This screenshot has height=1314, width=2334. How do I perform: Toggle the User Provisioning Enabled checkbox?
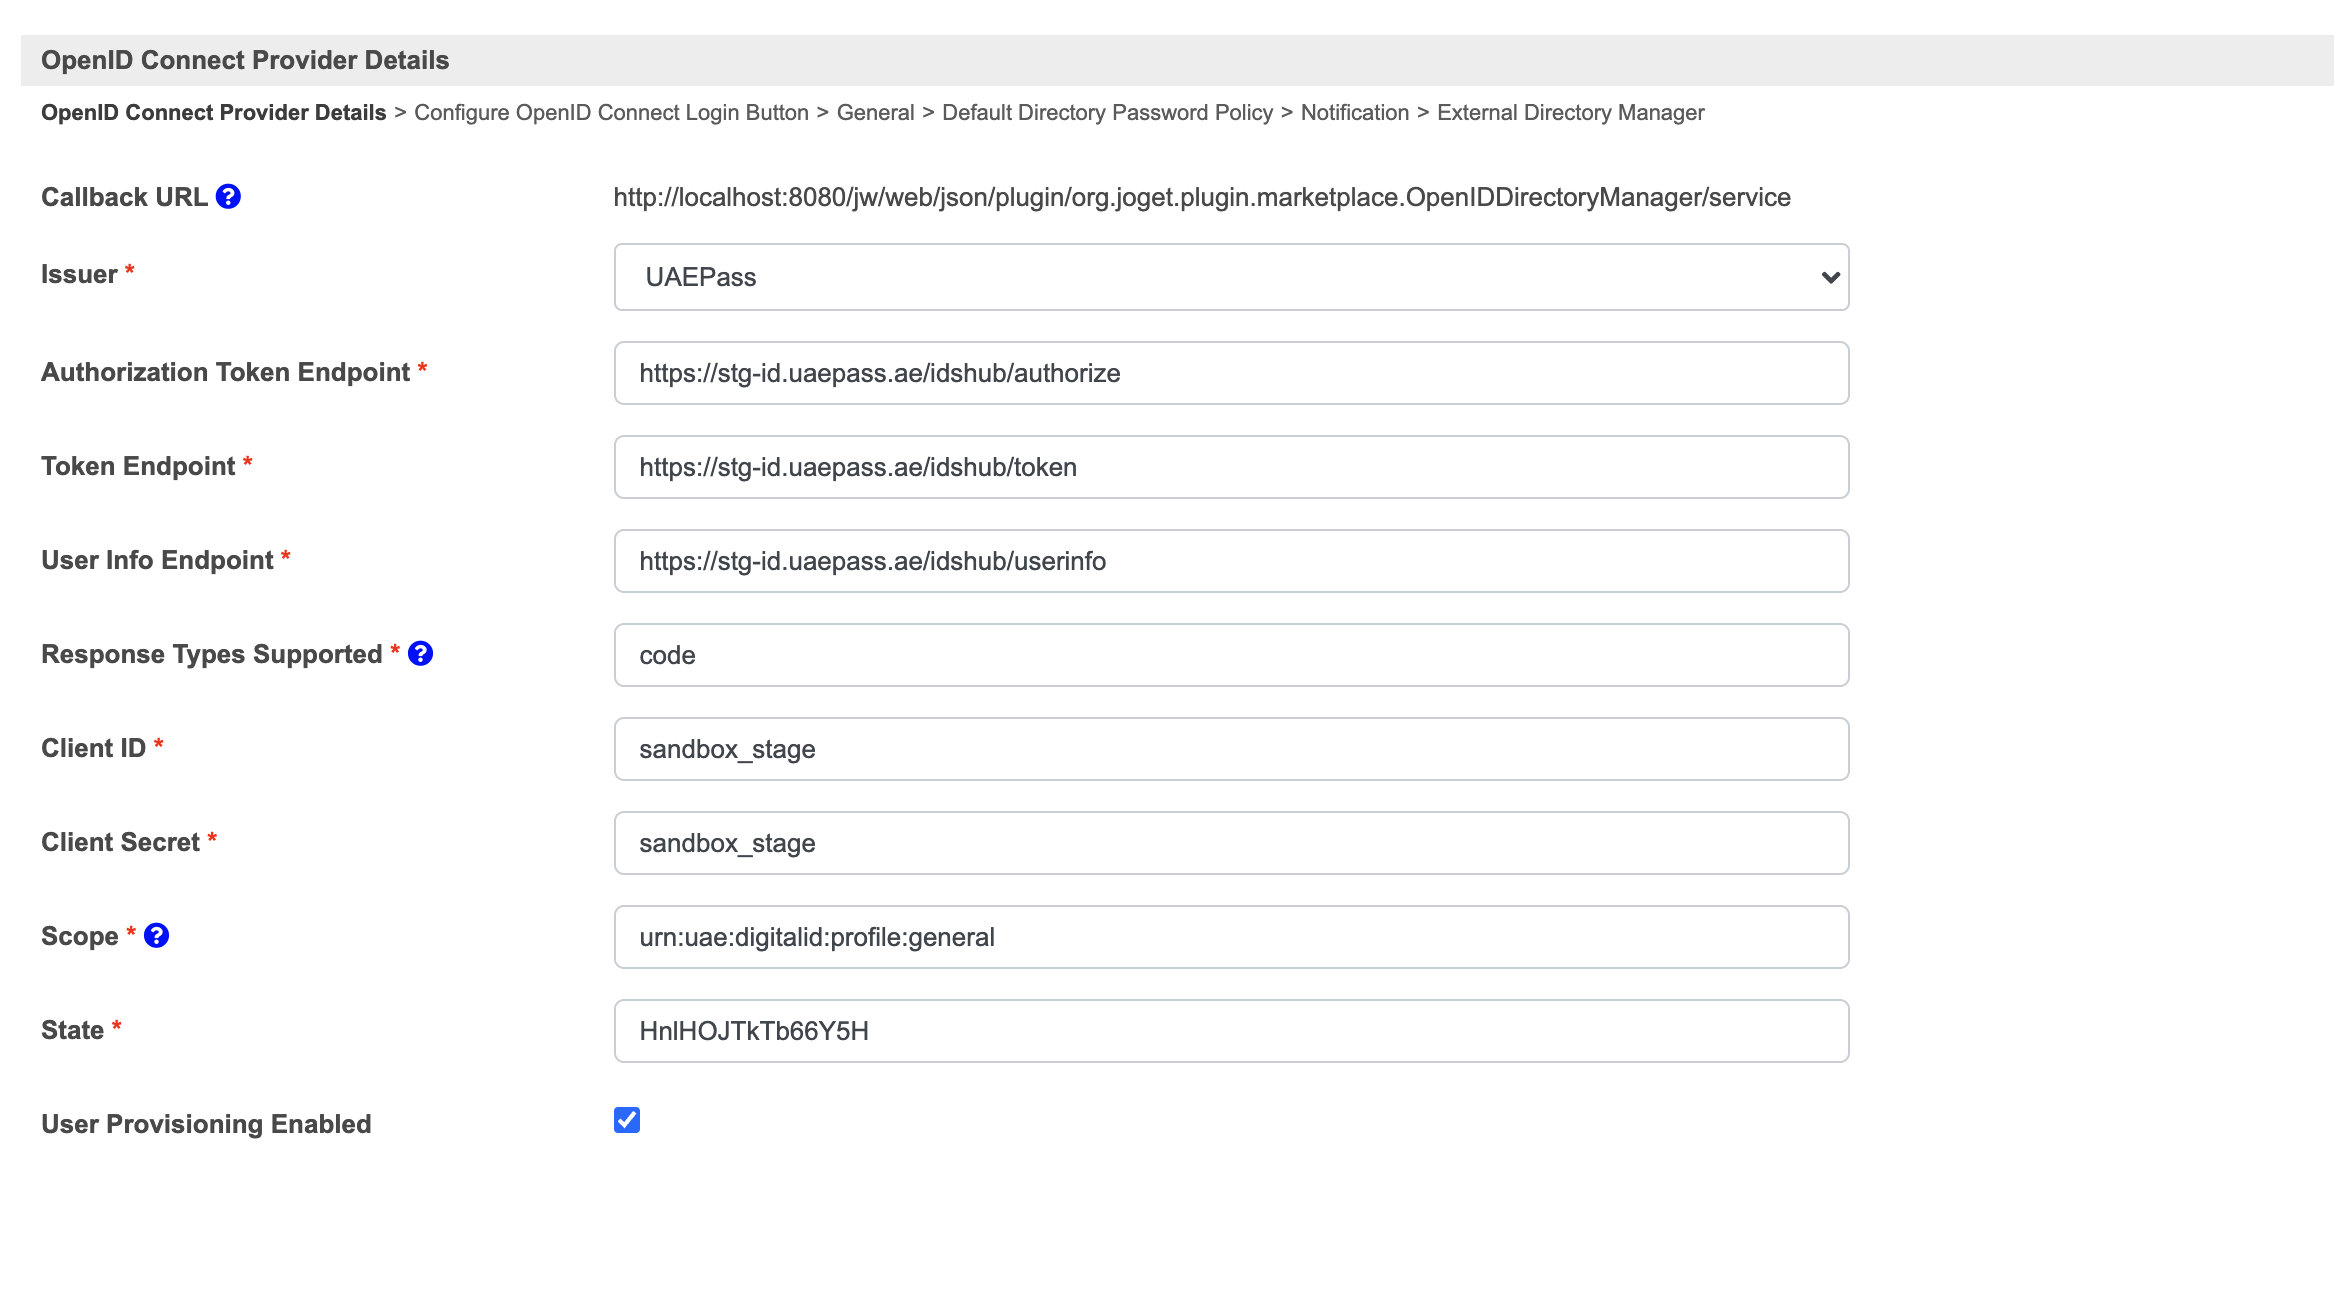[x=627, y=1120]
